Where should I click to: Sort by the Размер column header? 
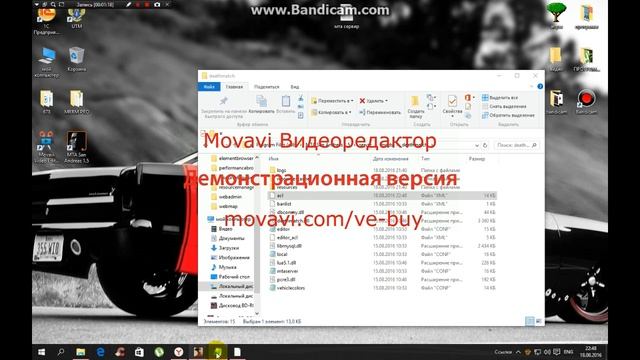click(477, 158)
